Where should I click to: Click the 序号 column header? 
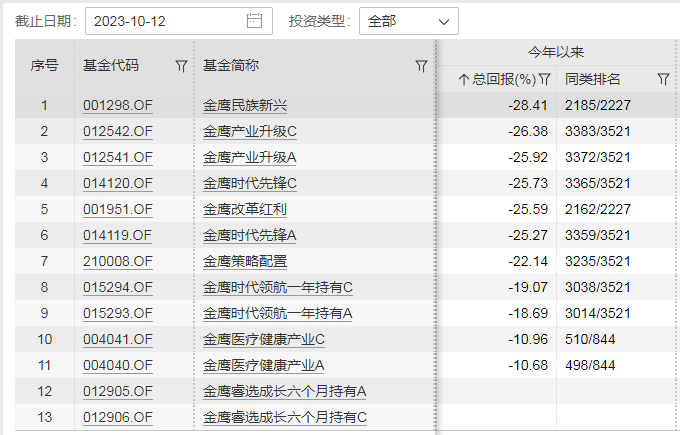click(x=44, y=66)
